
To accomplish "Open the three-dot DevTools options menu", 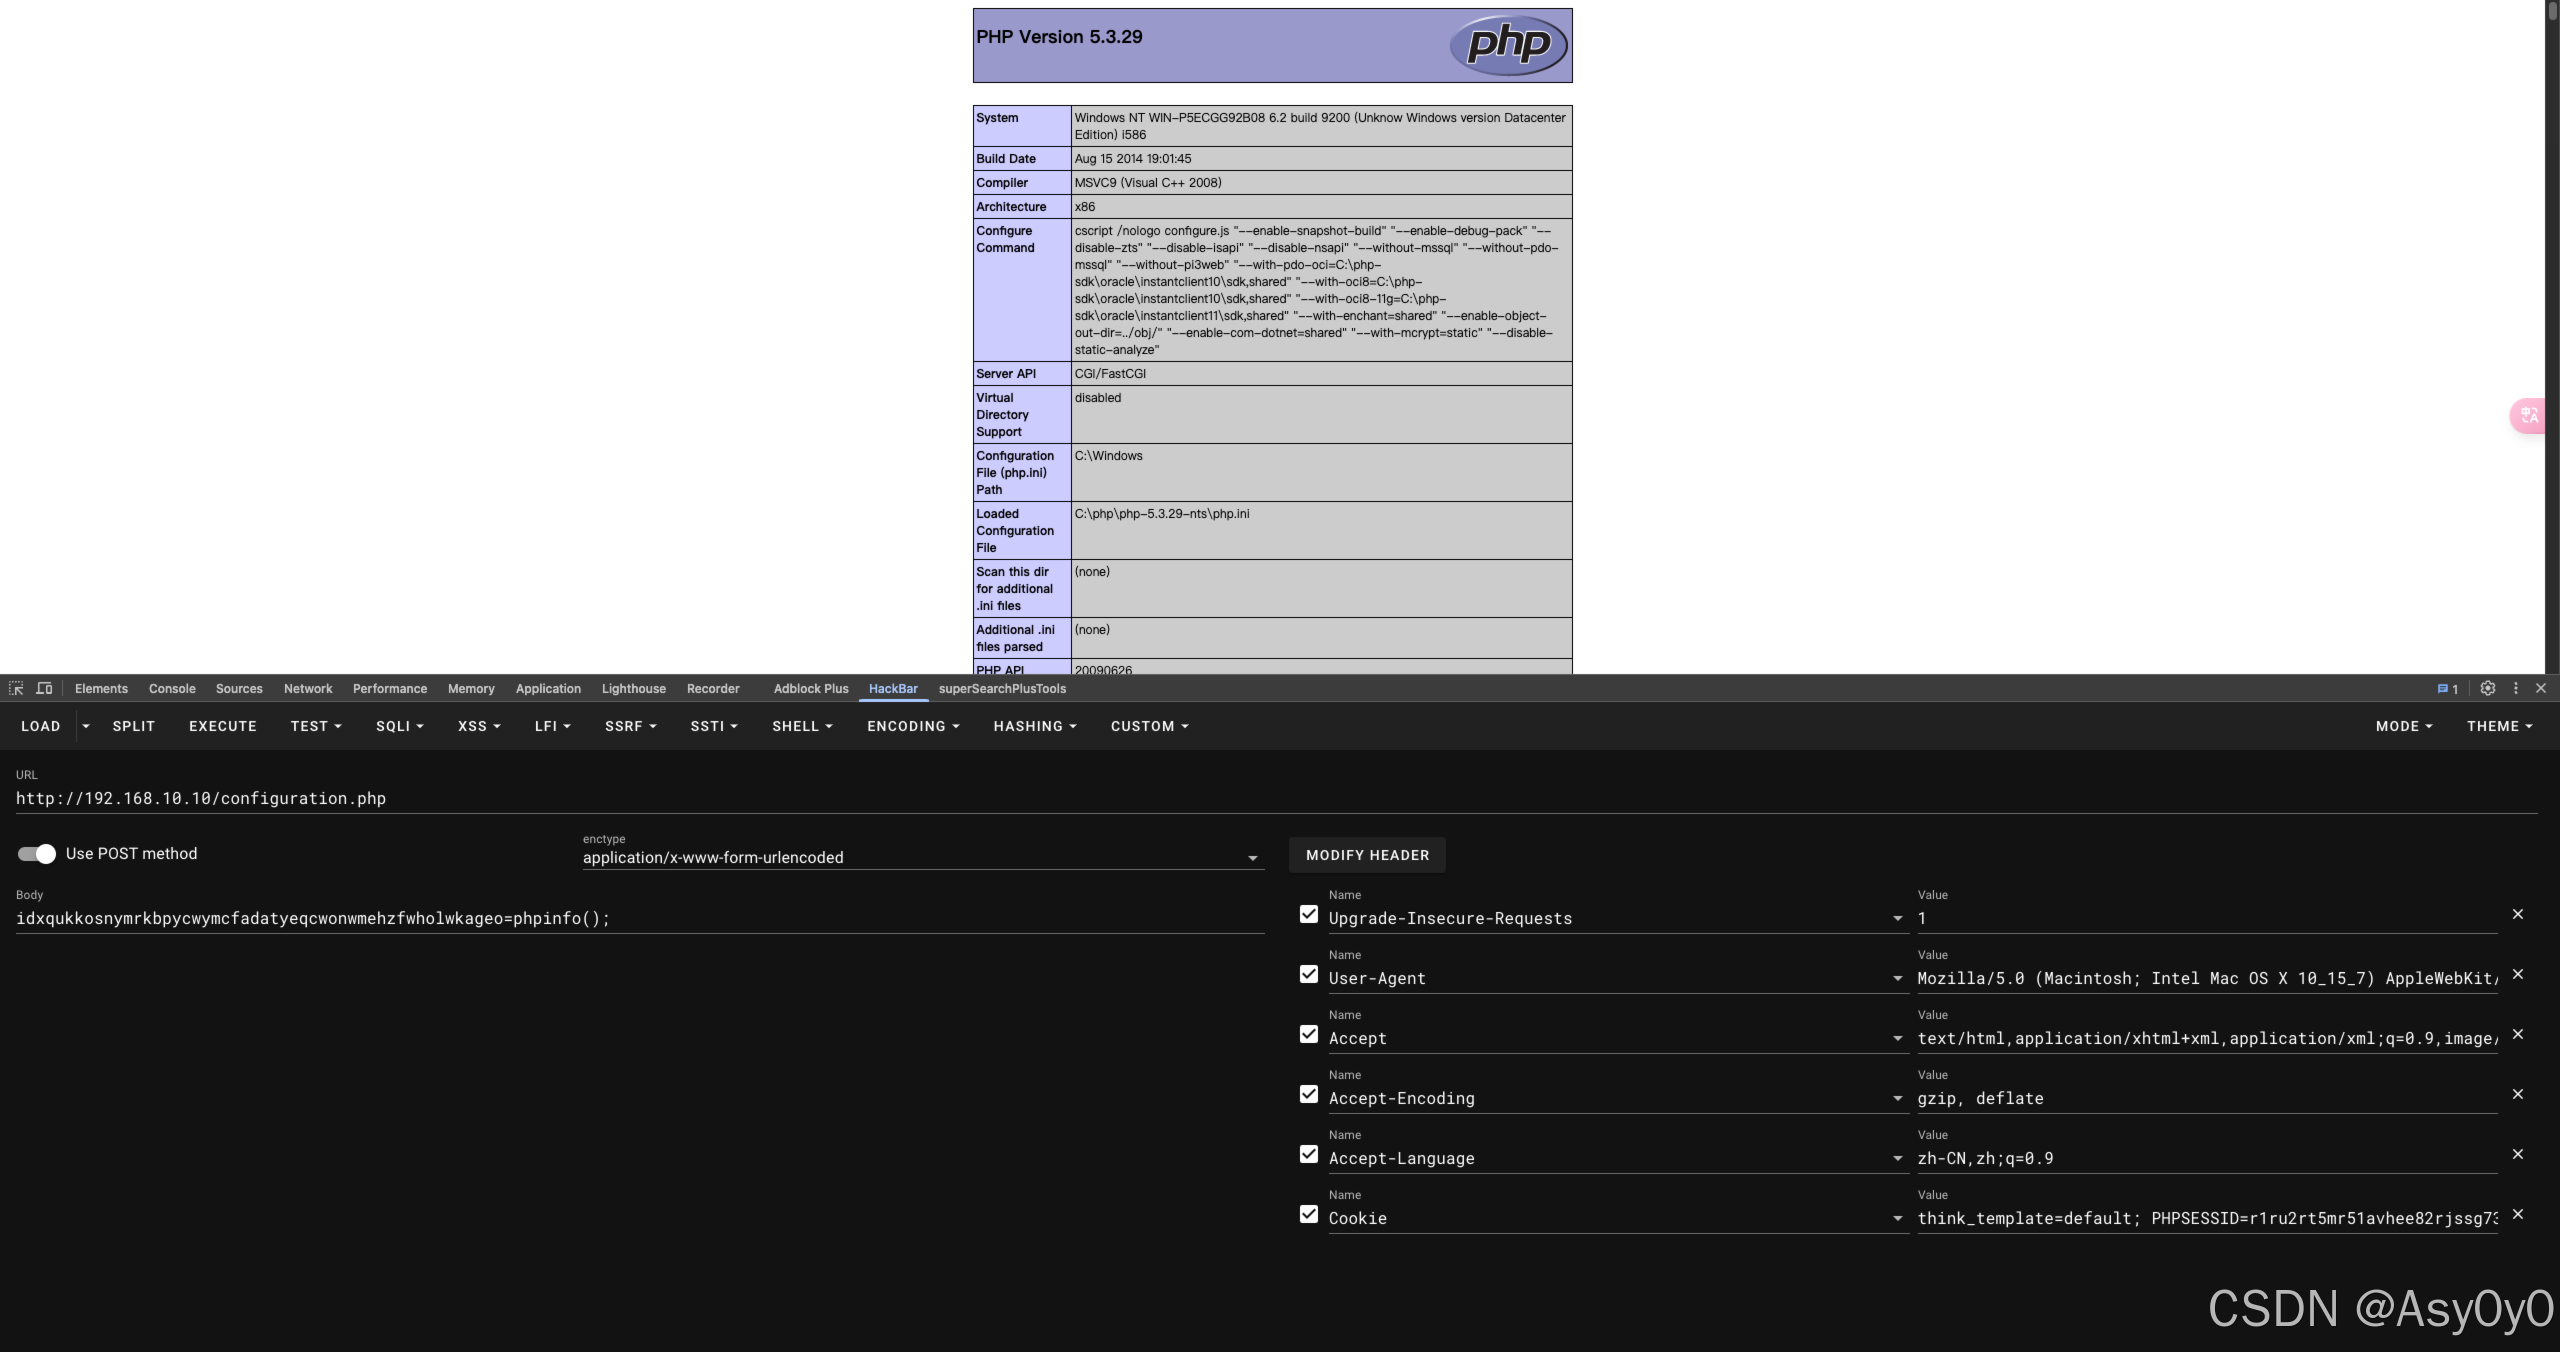I will tap(2514, 689).
